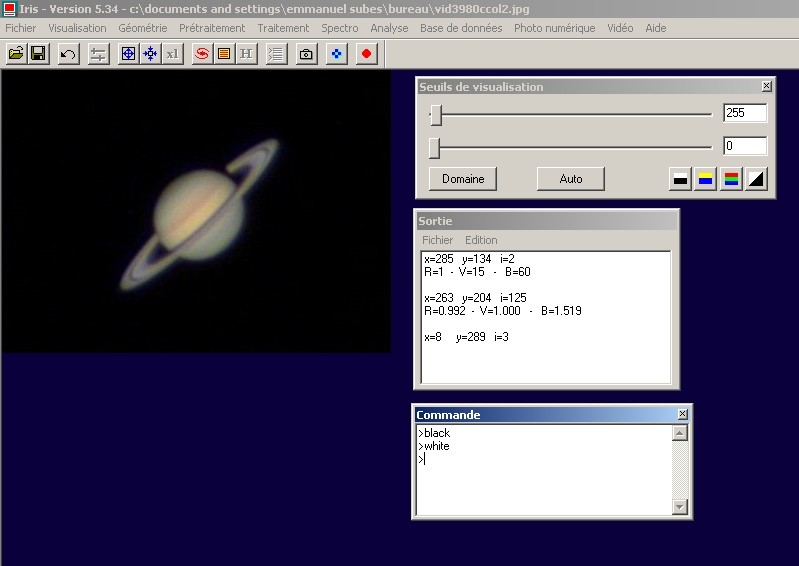
Task: Open the Traitement menu
Action: tap(283, 28)
